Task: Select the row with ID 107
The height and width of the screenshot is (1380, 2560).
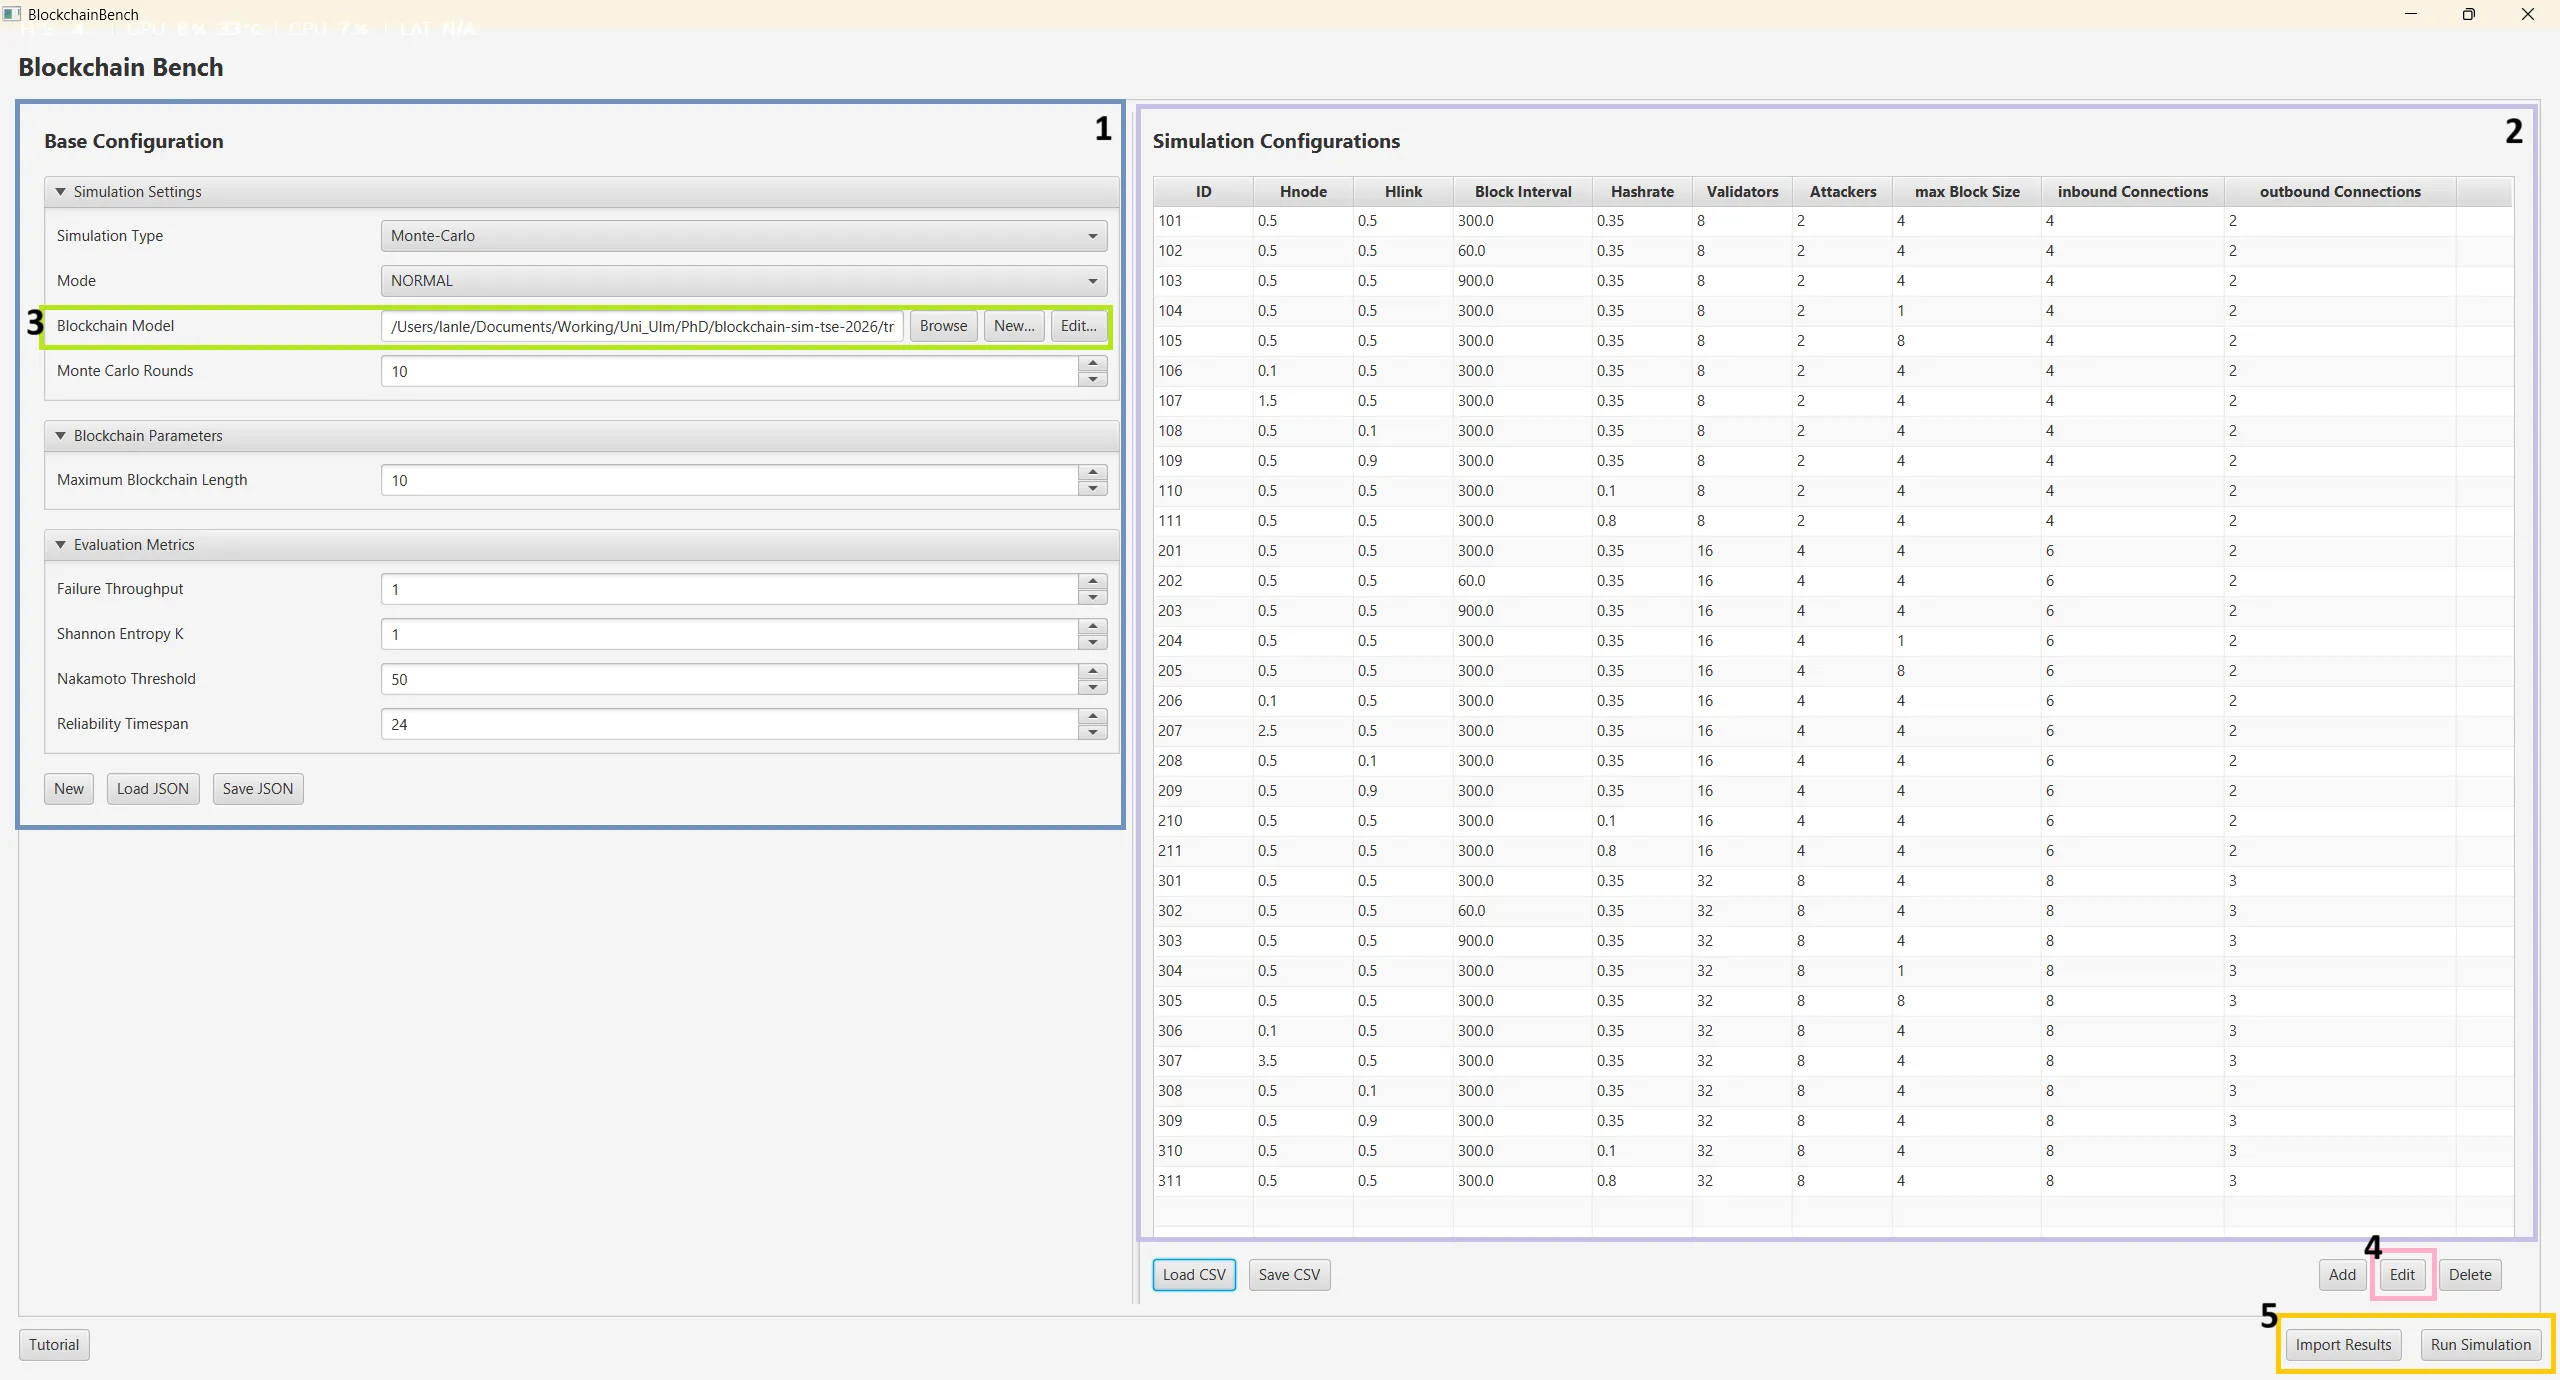Action: [x=1833, y=401]
